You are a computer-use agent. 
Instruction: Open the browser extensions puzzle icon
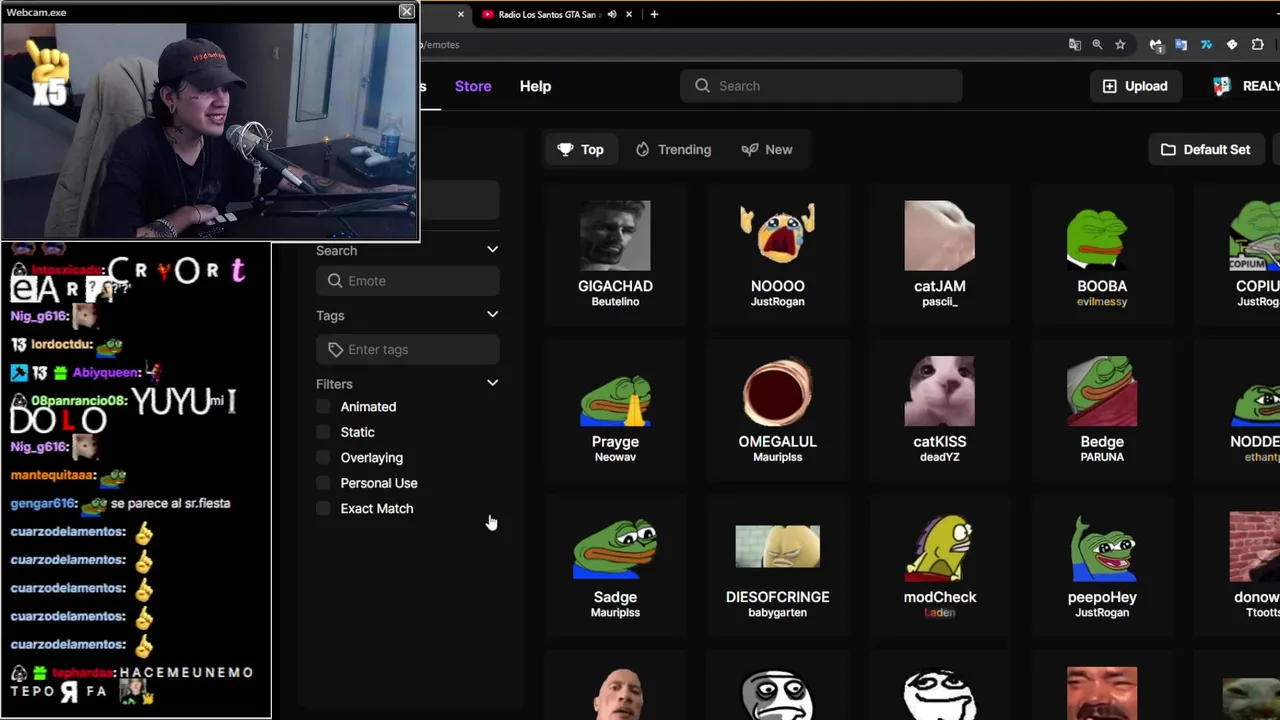point(1258,44)
